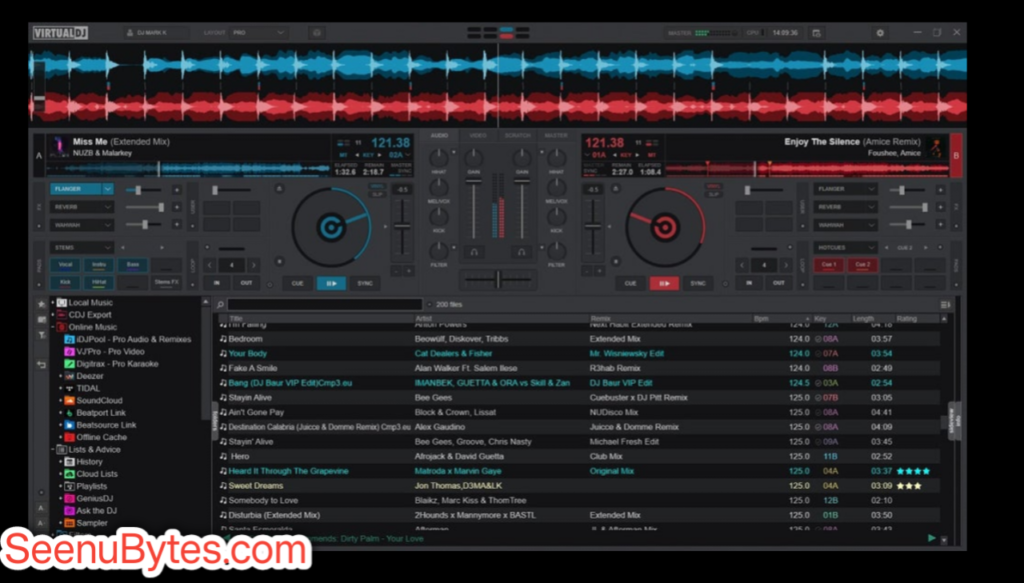The height and width of the screenshot is (583, 1024).
Task: Sort by Artist column header
Action: point(423,319)
